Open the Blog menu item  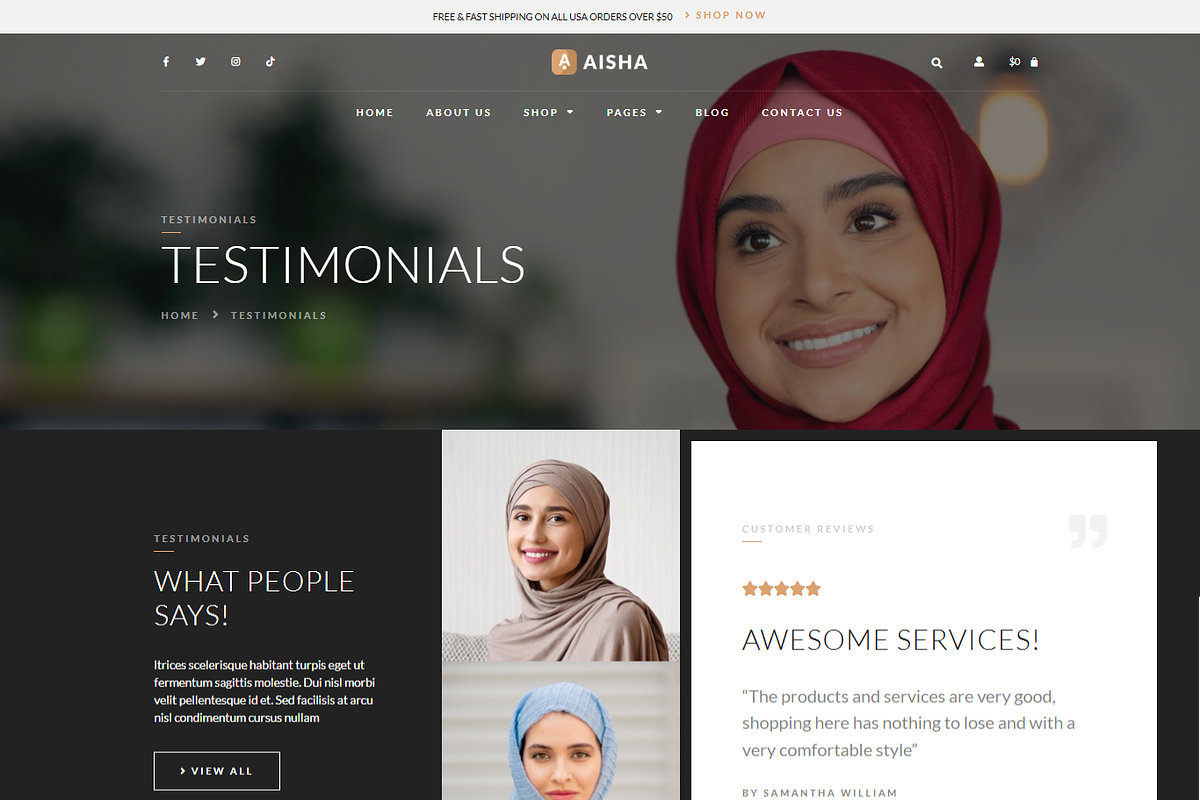pos(713,113)
